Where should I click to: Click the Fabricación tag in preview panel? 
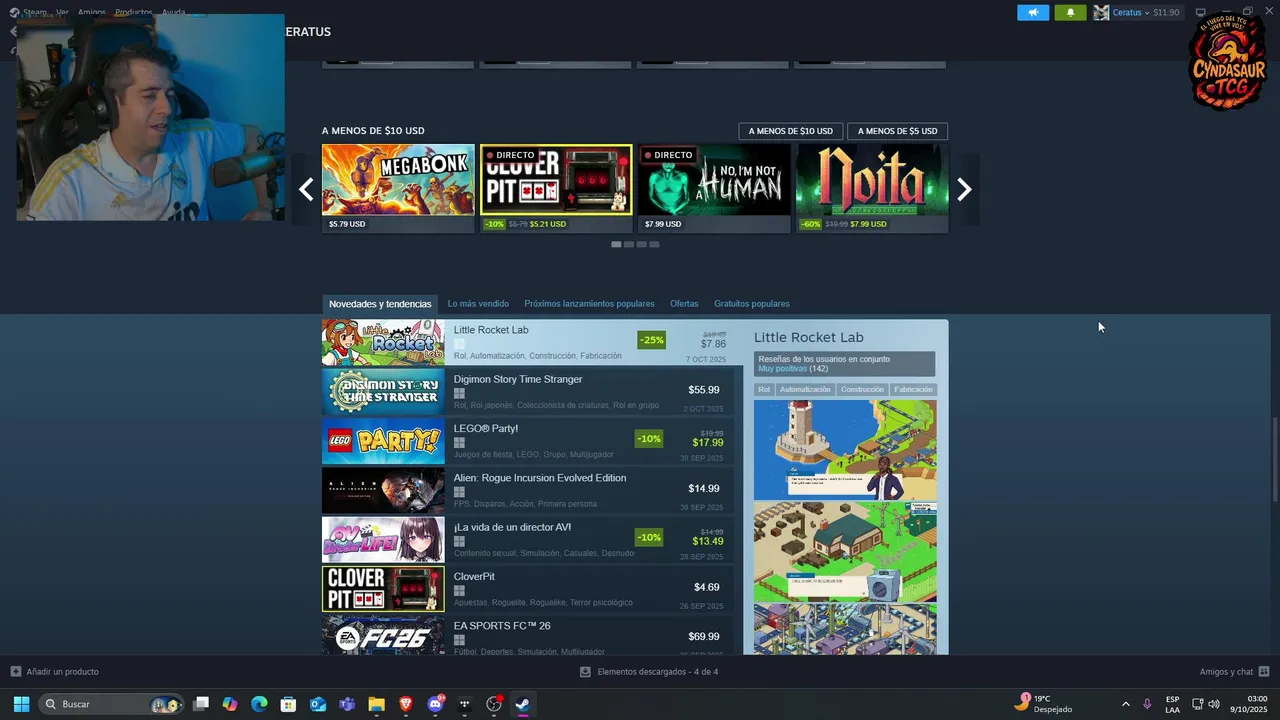tap(913, 390)
